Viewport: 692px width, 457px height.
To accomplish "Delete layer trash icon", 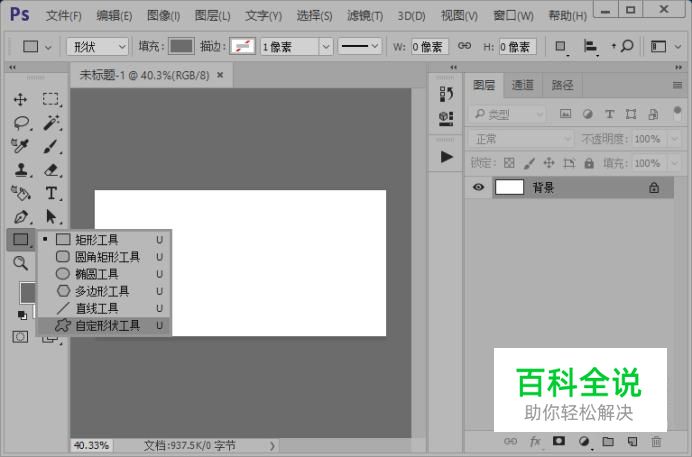I will point(656,441).
